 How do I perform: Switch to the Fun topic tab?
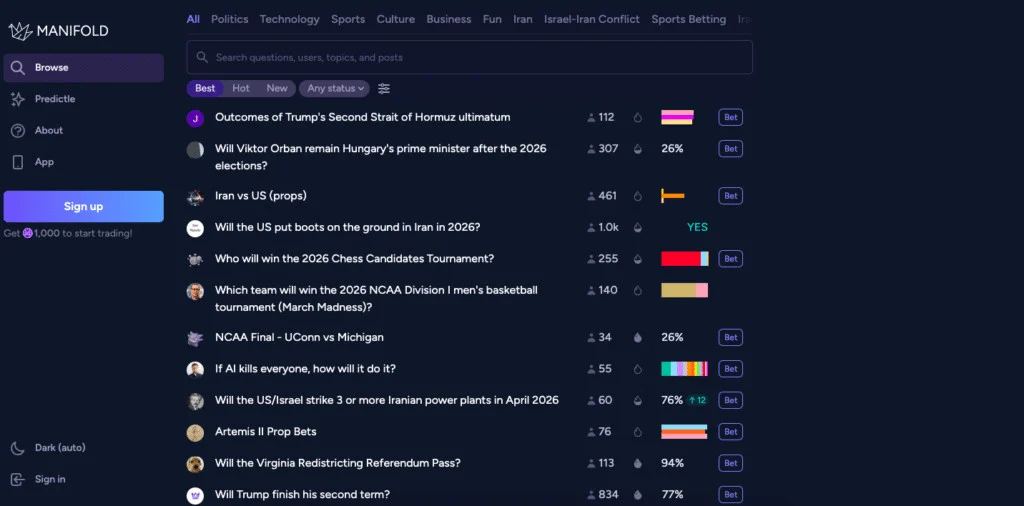pyautogui.click(x=492, y=20)
